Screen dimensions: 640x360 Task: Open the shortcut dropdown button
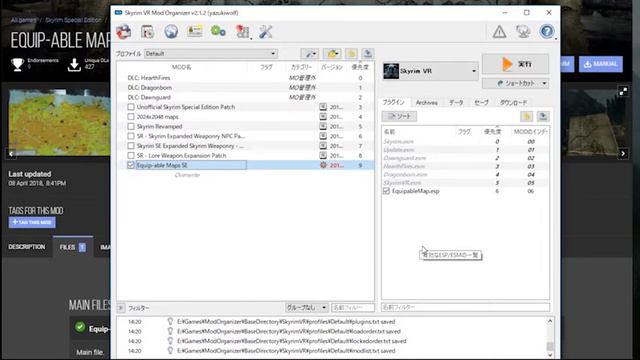coord(516,83)
